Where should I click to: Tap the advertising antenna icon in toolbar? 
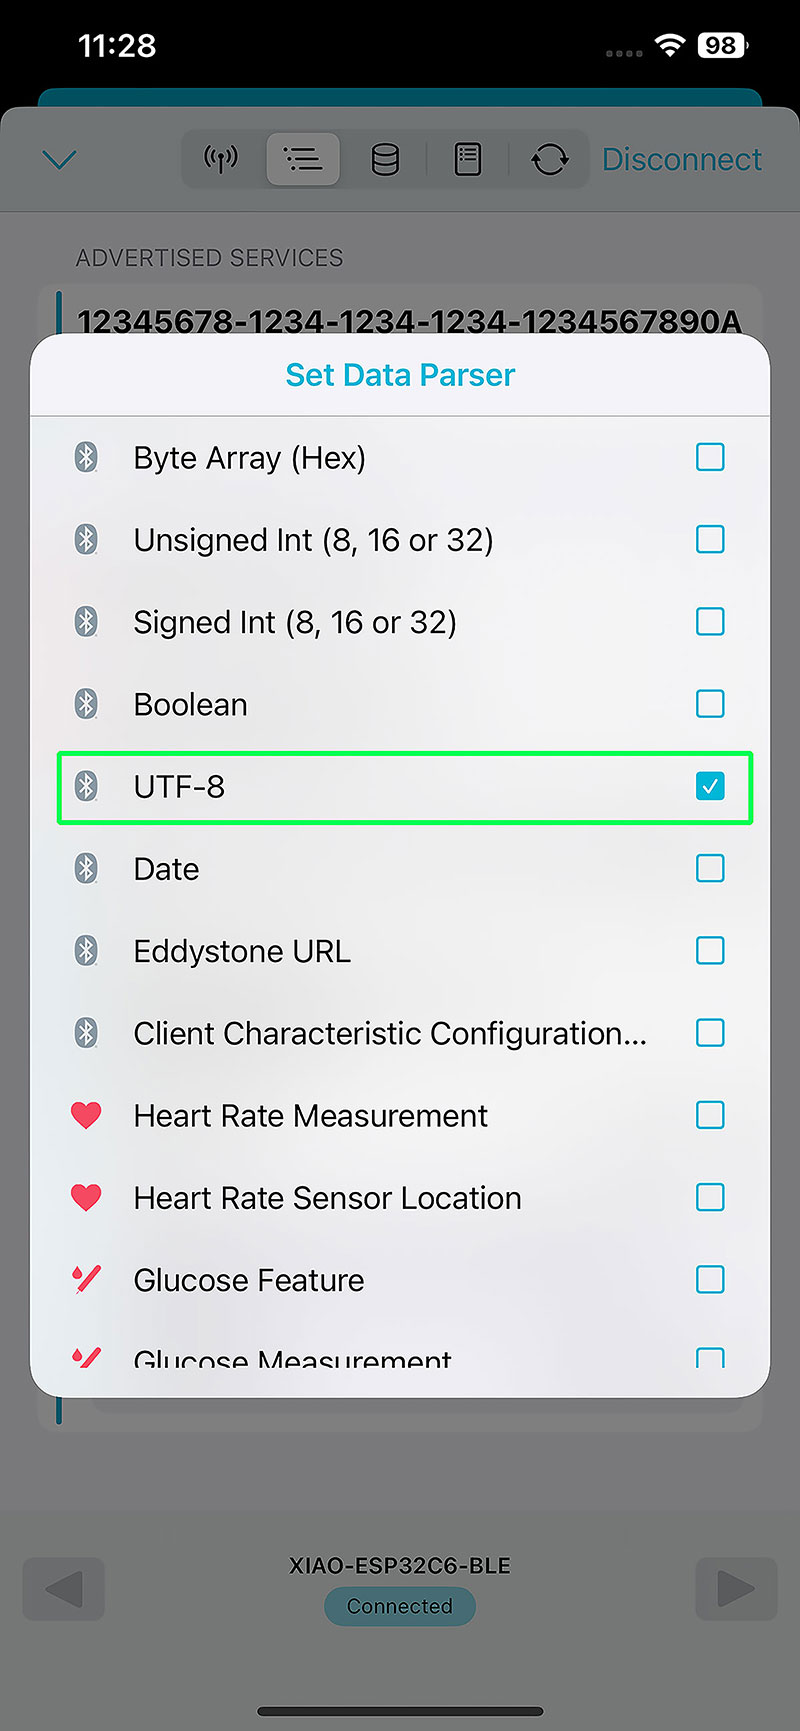[221, 159]
